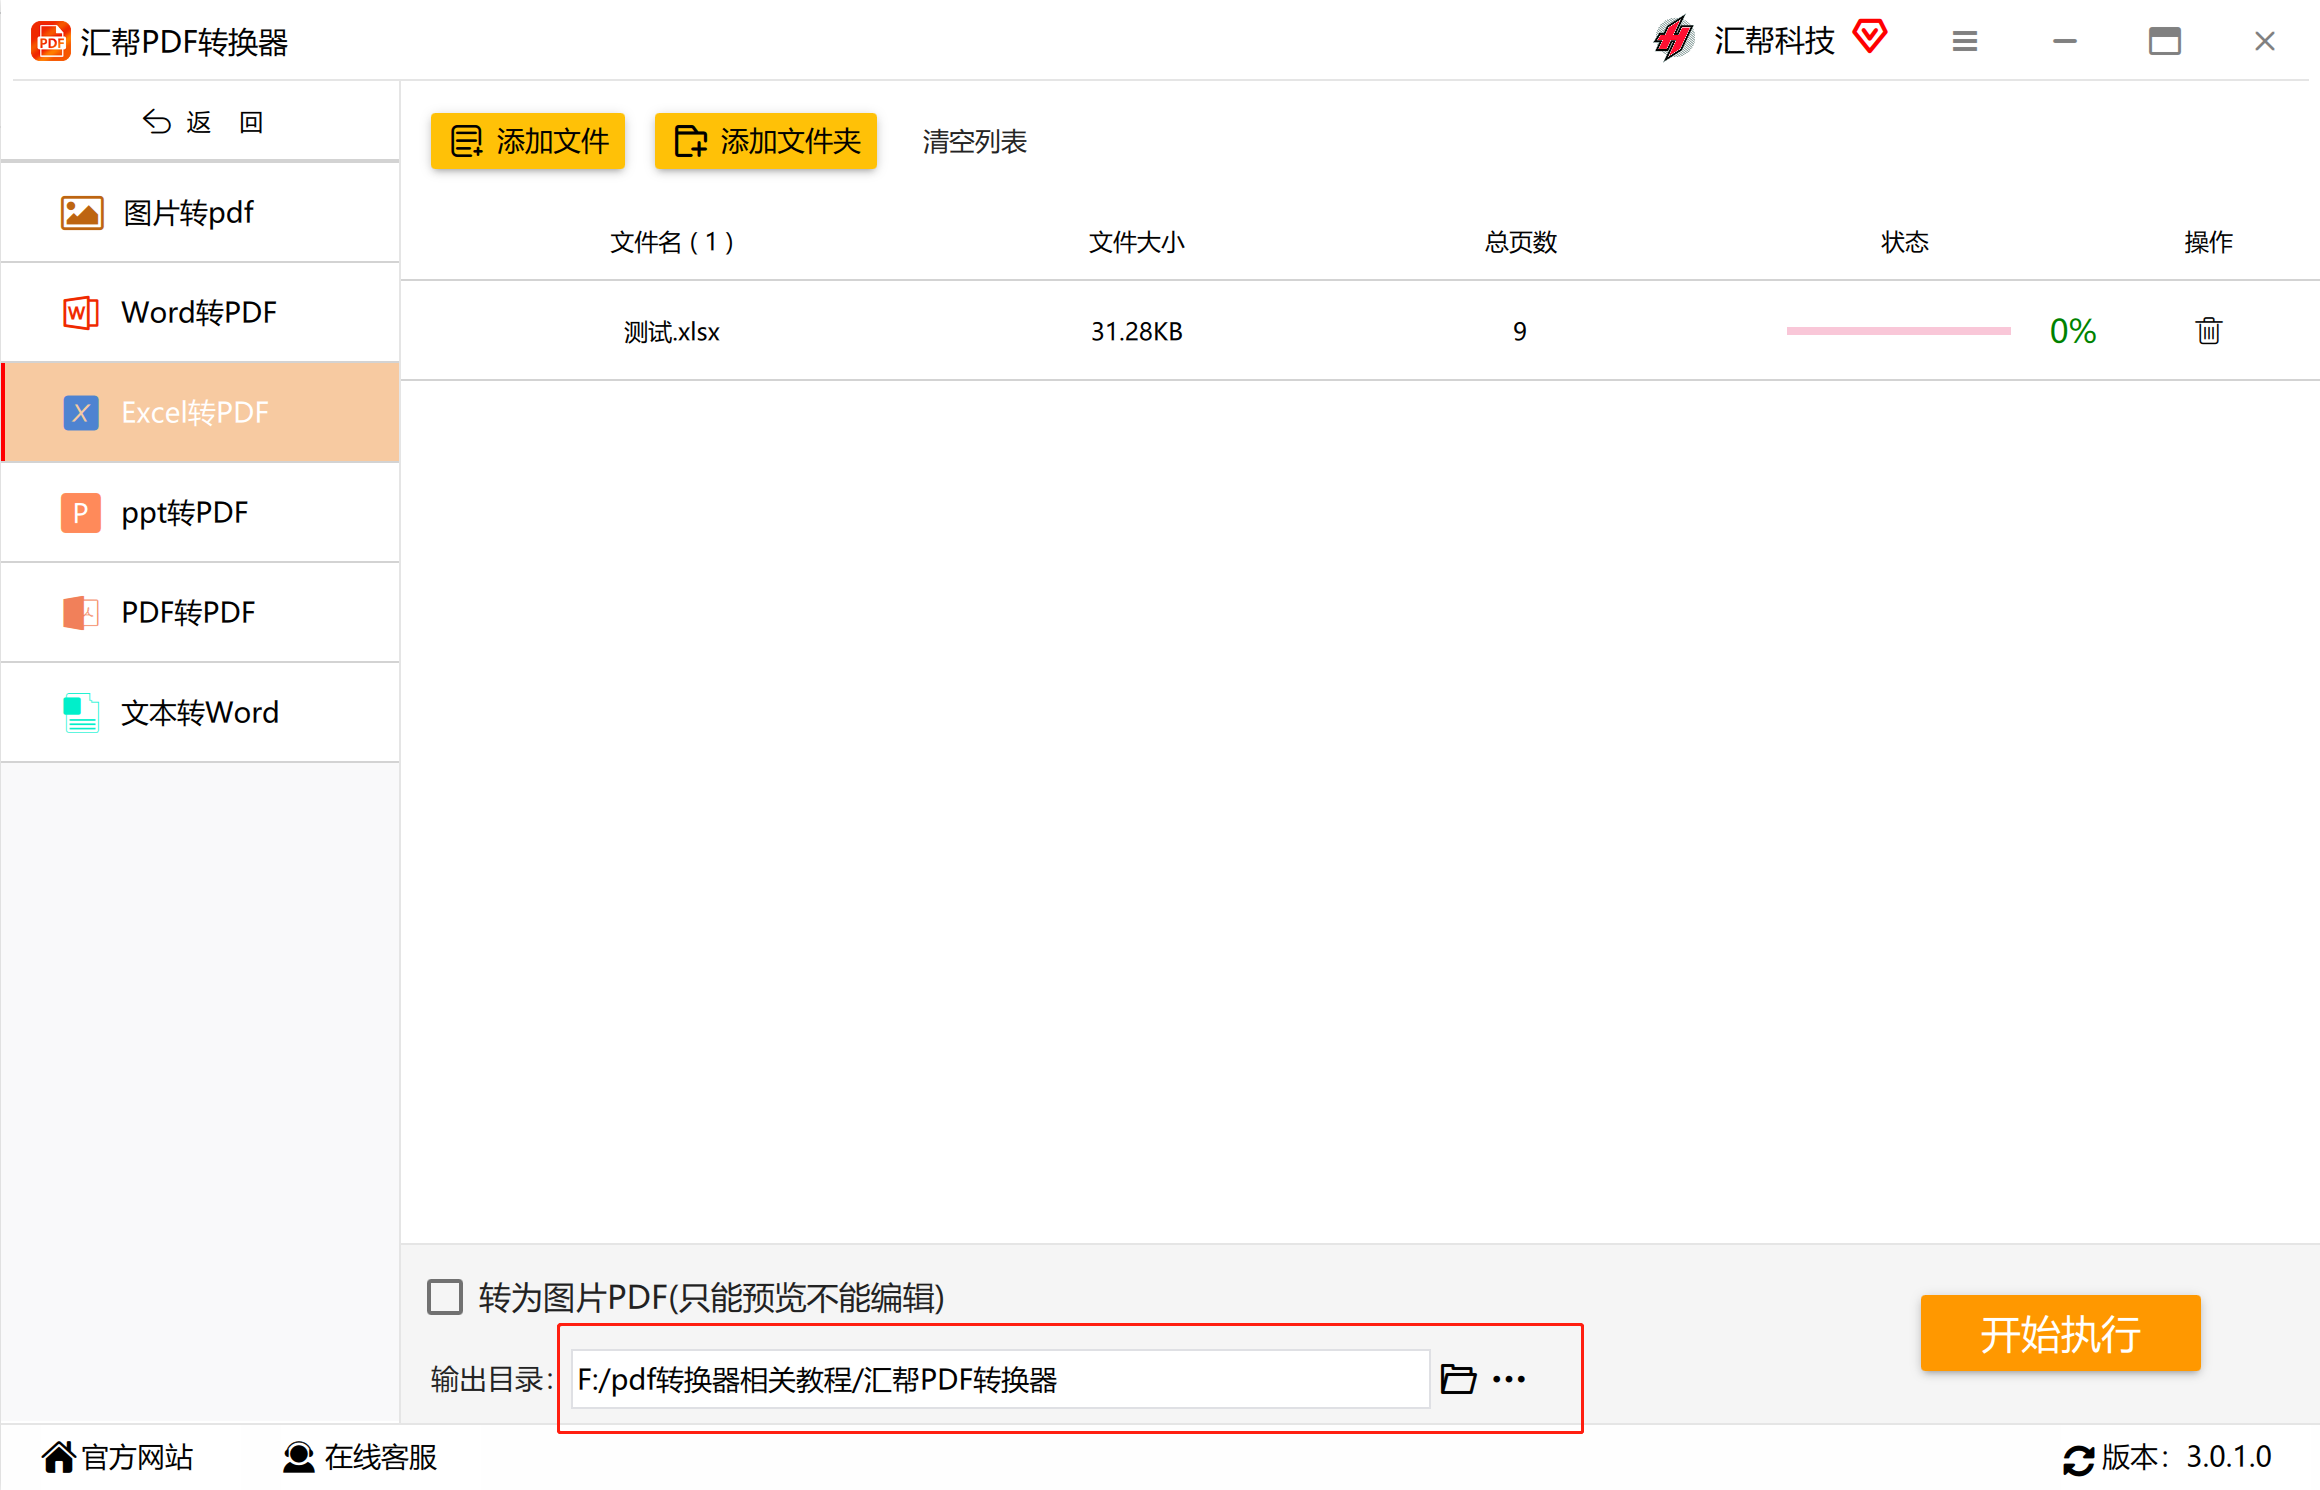This screenshot has height=1490, width=2320.
Task: Select Excel转PDF in the sidebar
Action: click(201, 413)
